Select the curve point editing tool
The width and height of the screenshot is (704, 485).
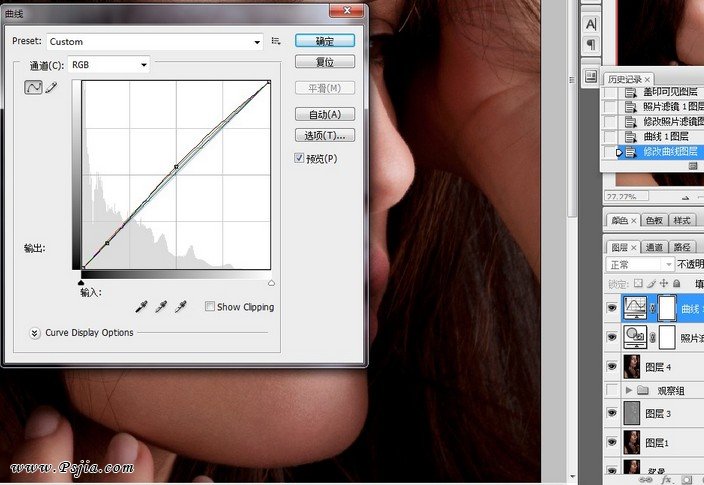[33, 88]
